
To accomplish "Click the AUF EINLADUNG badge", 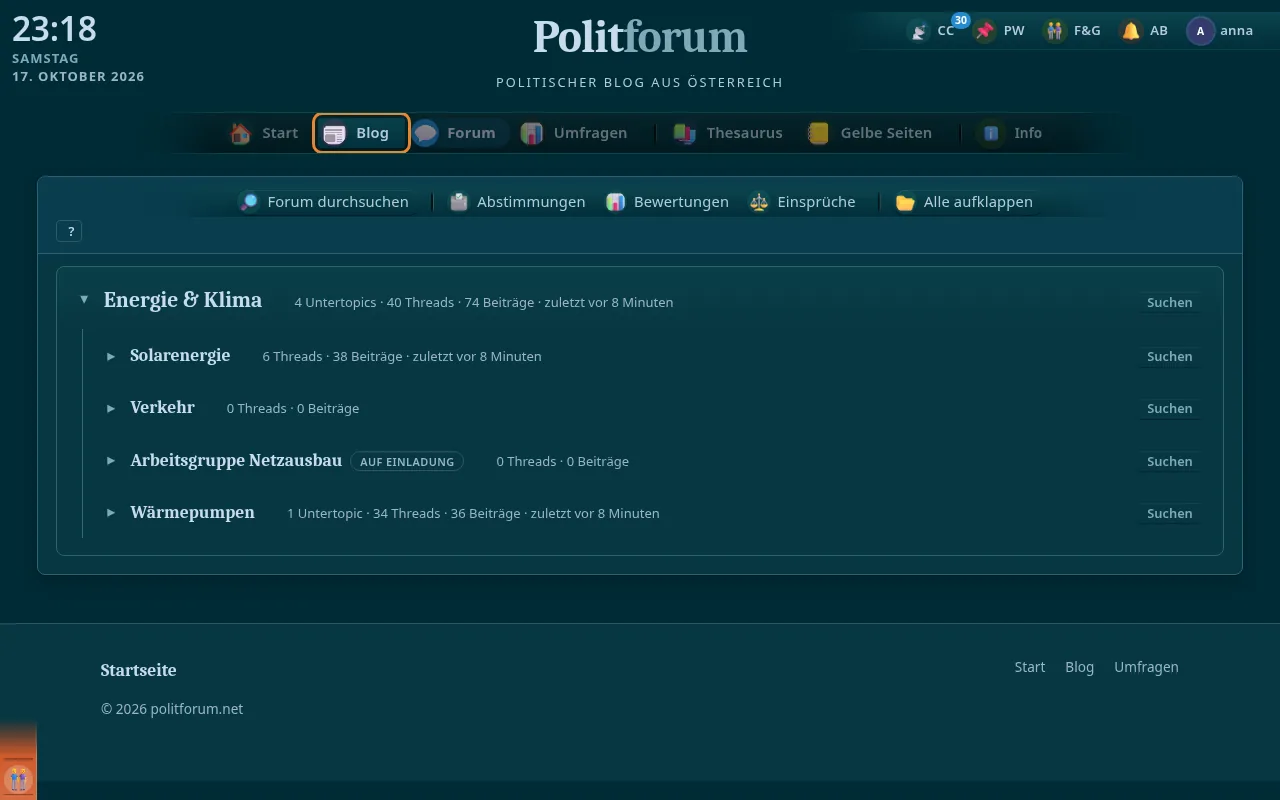I will 407,462.
